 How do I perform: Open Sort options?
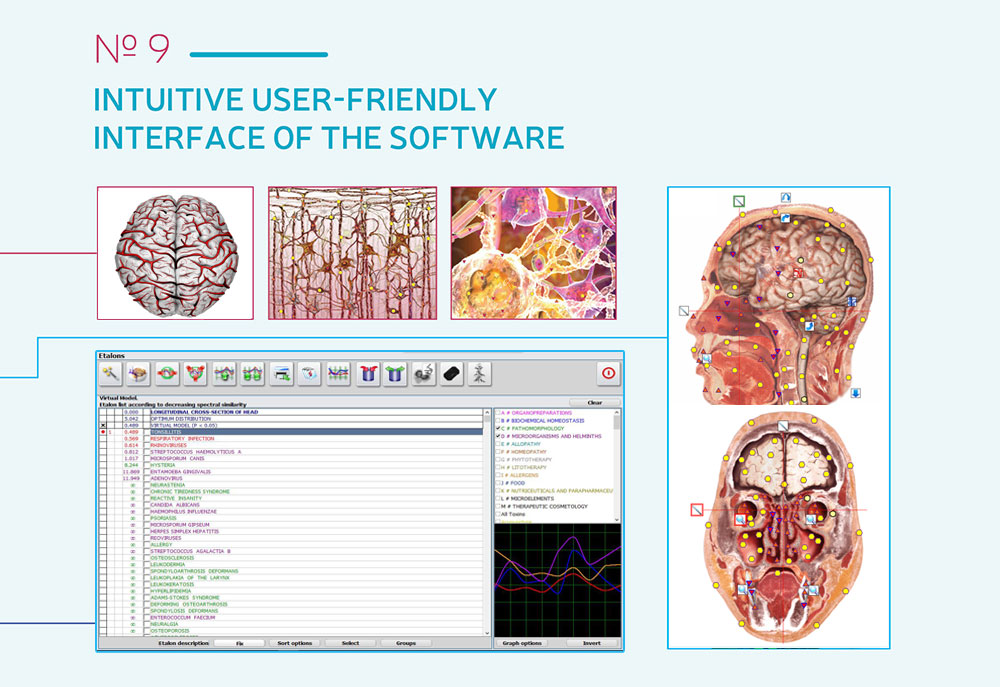[x=295, y=644]
